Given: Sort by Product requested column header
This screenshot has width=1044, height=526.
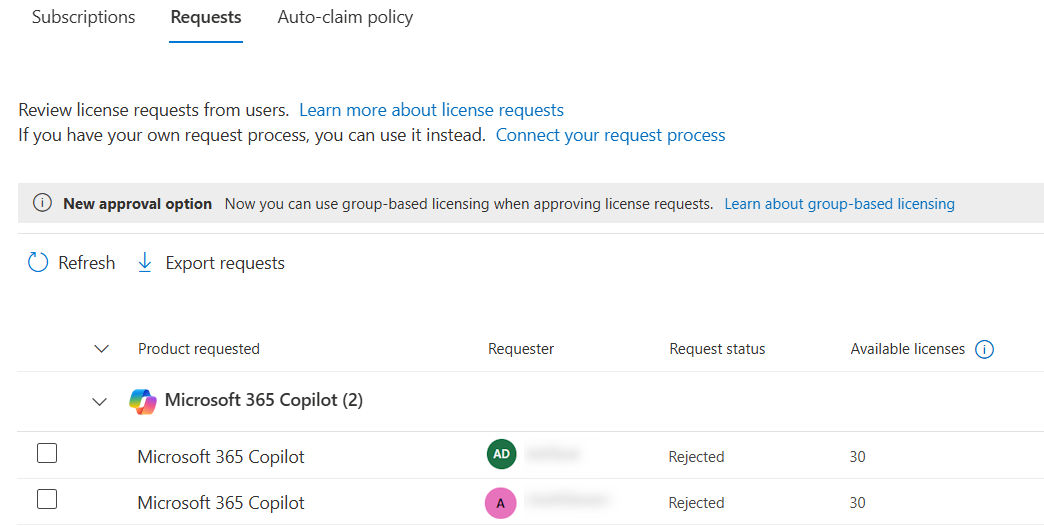Looking at the screenshot, I should 198,349.
